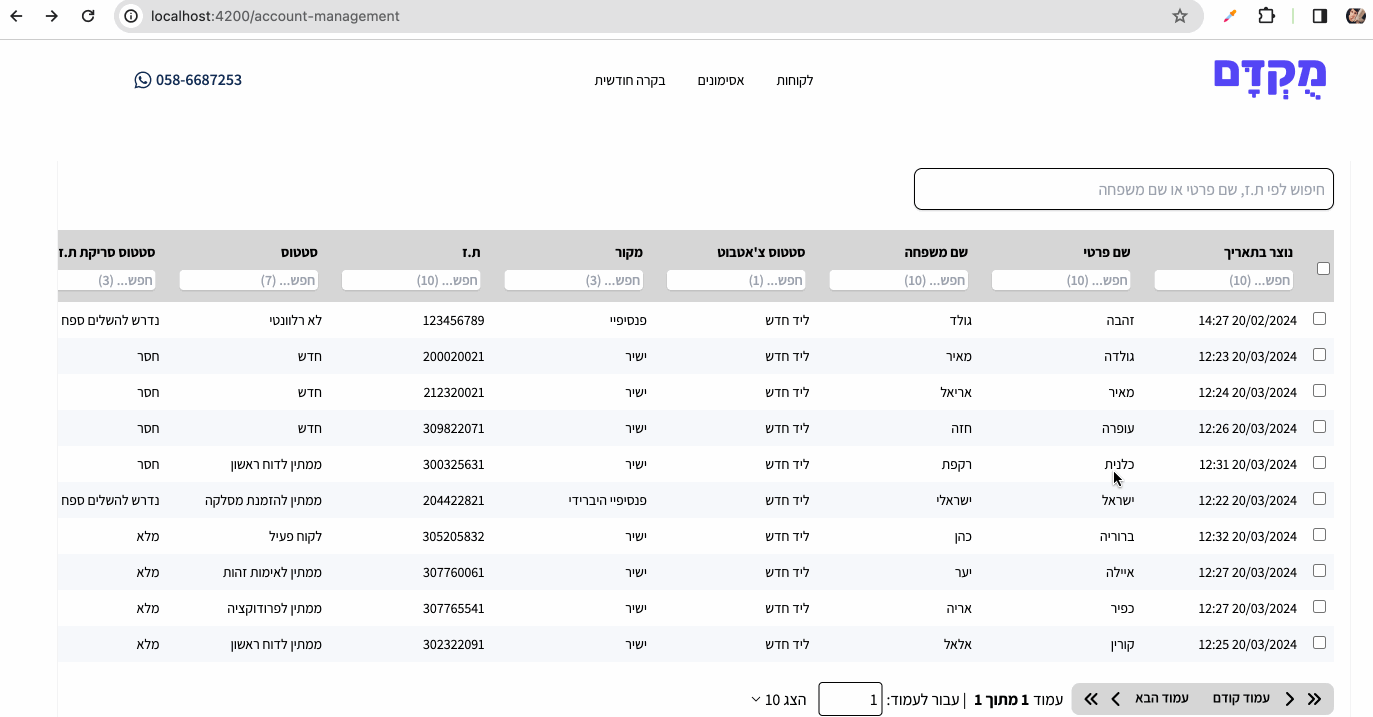Toggle the browser side panel icon
This screenshot has width=1373, height=717.
click(x=1320, y=16)
